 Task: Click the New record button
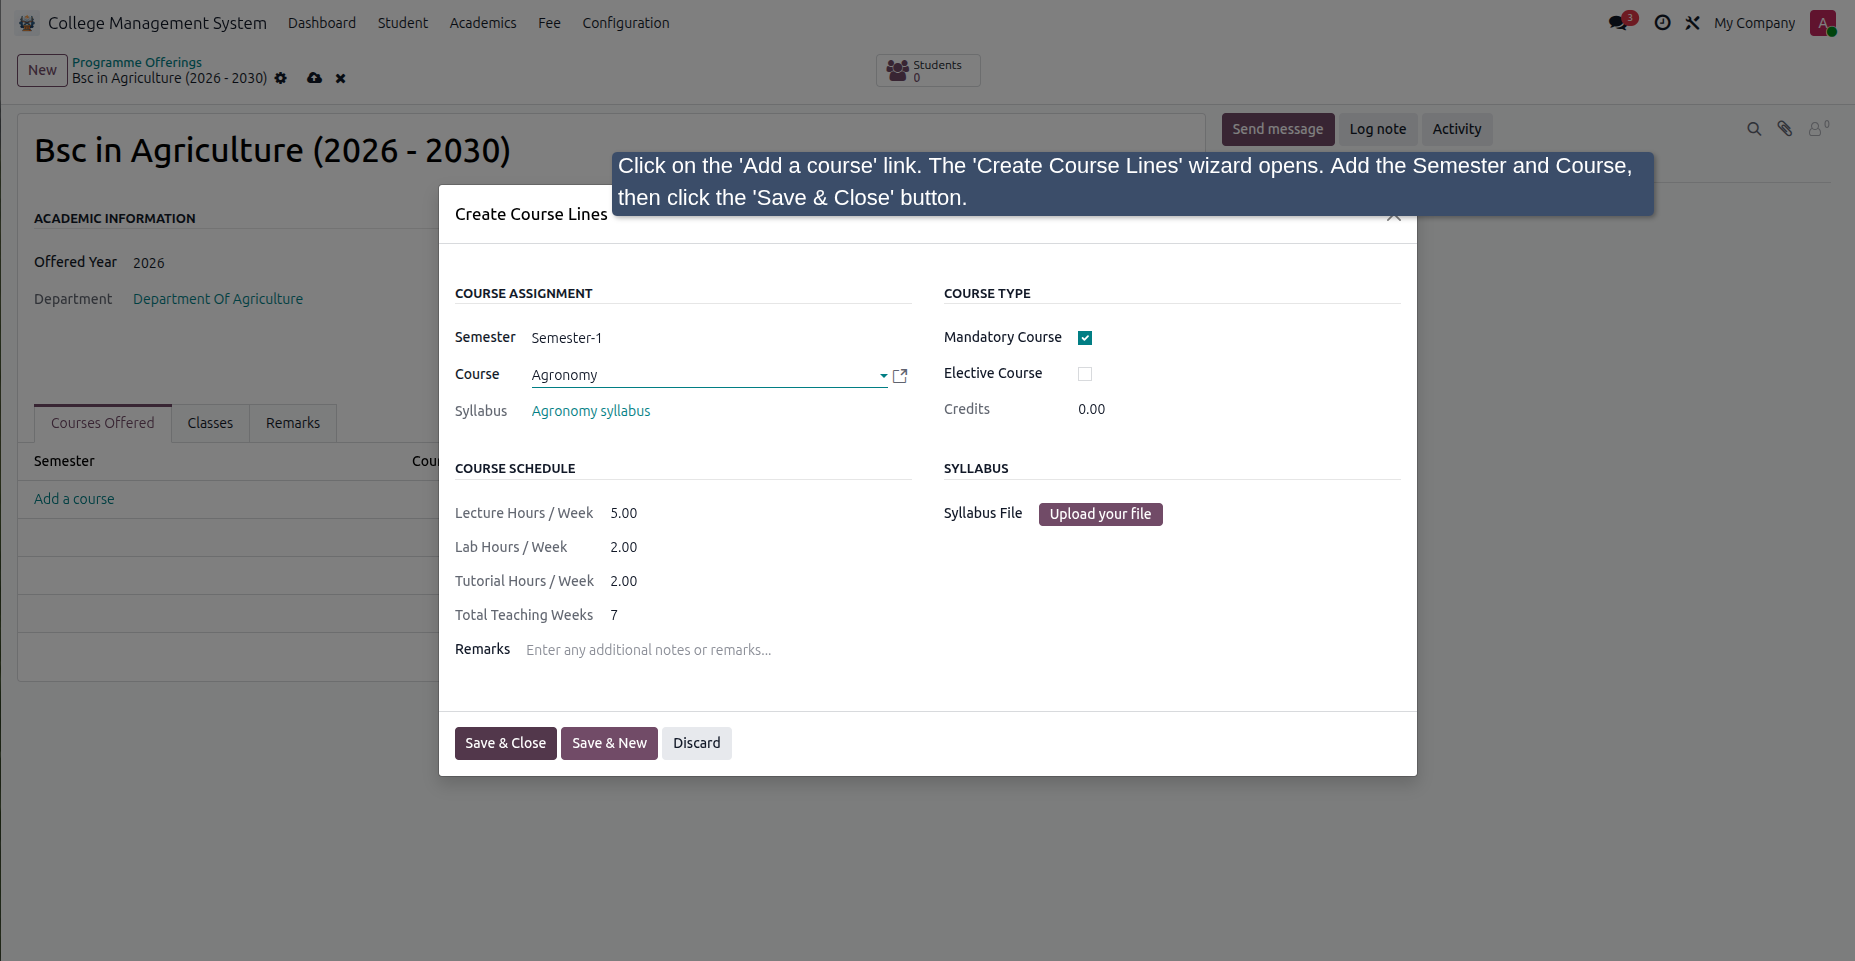tap(42, 70)
